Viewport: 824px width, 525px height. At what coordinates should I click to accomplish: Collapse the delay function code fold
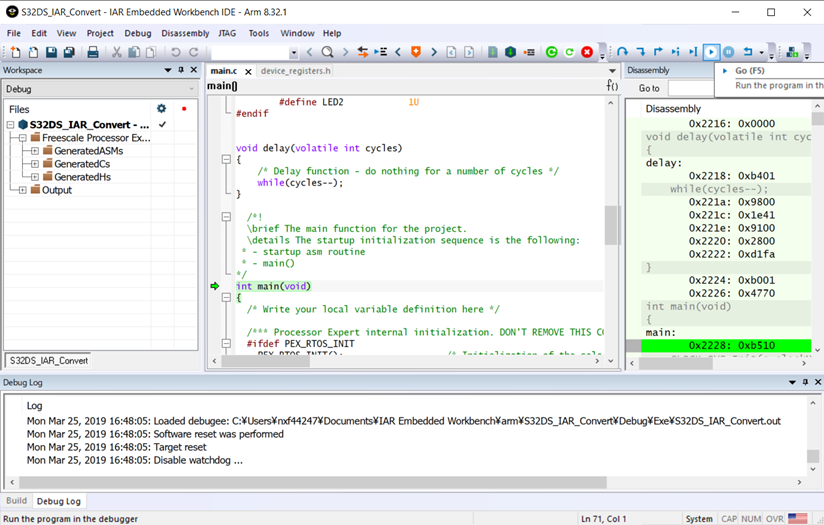[x=226, y=159]
